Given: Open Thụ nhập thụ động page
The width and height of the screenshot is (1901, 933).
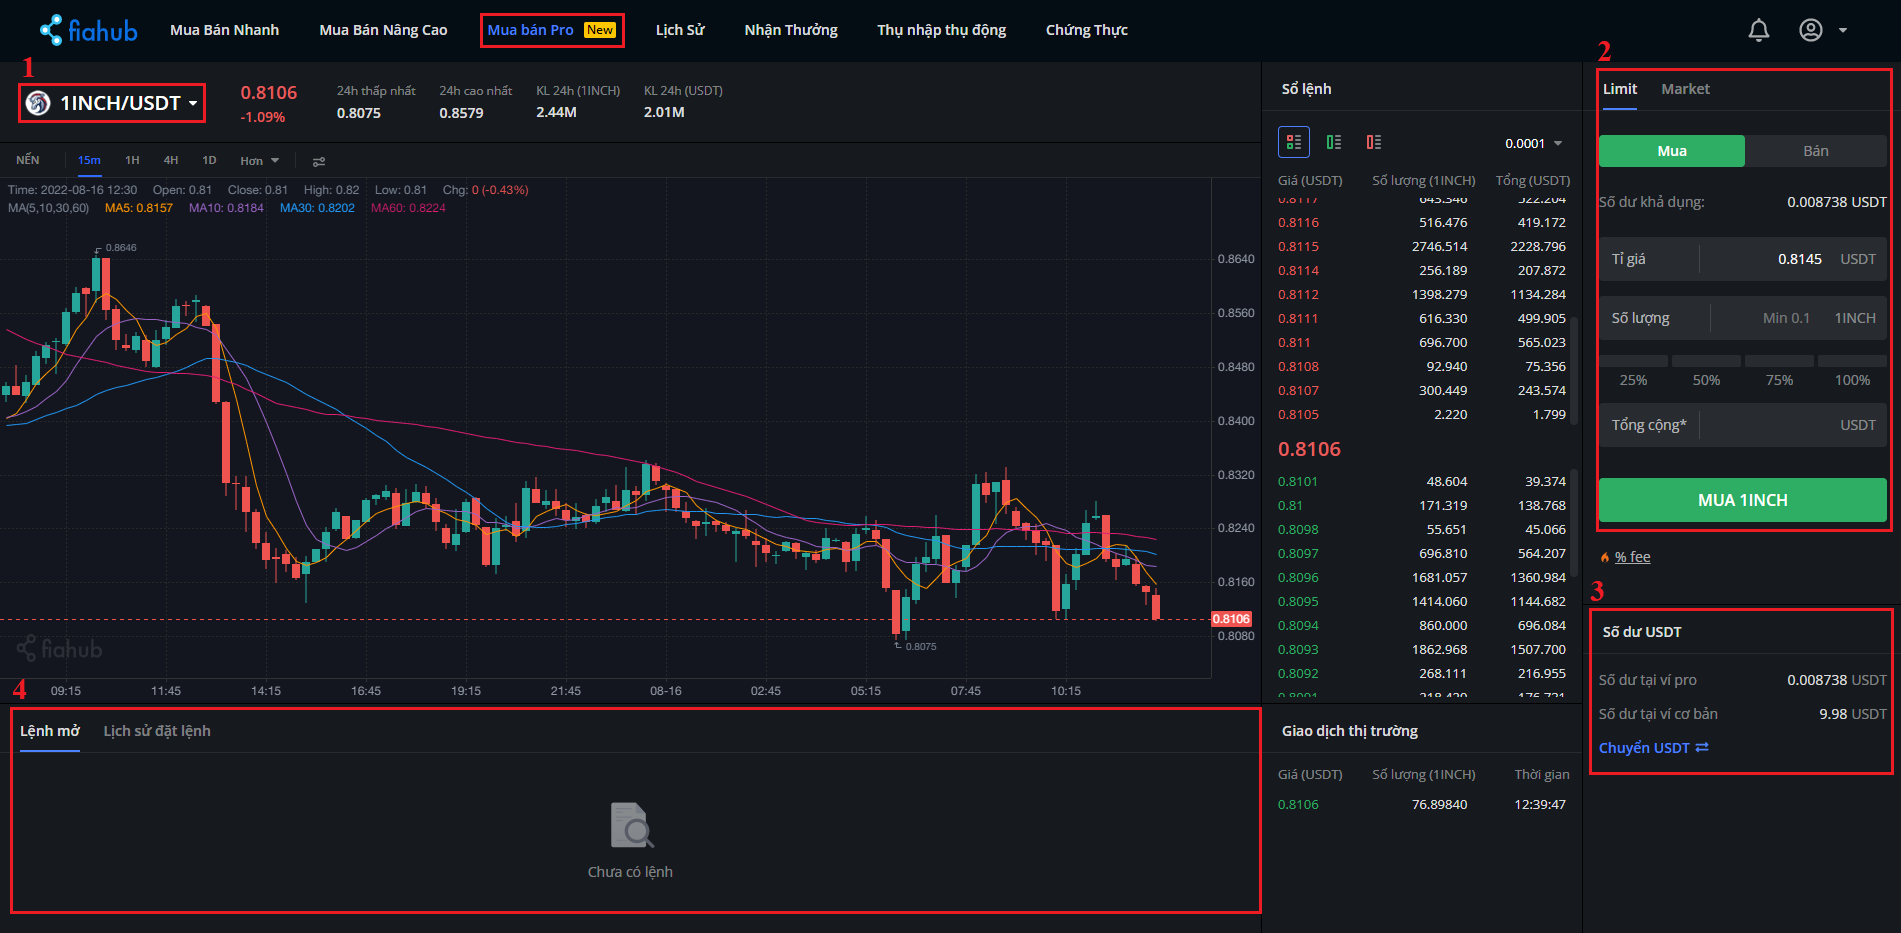Looking at the screenshot, I should [941, 30].
